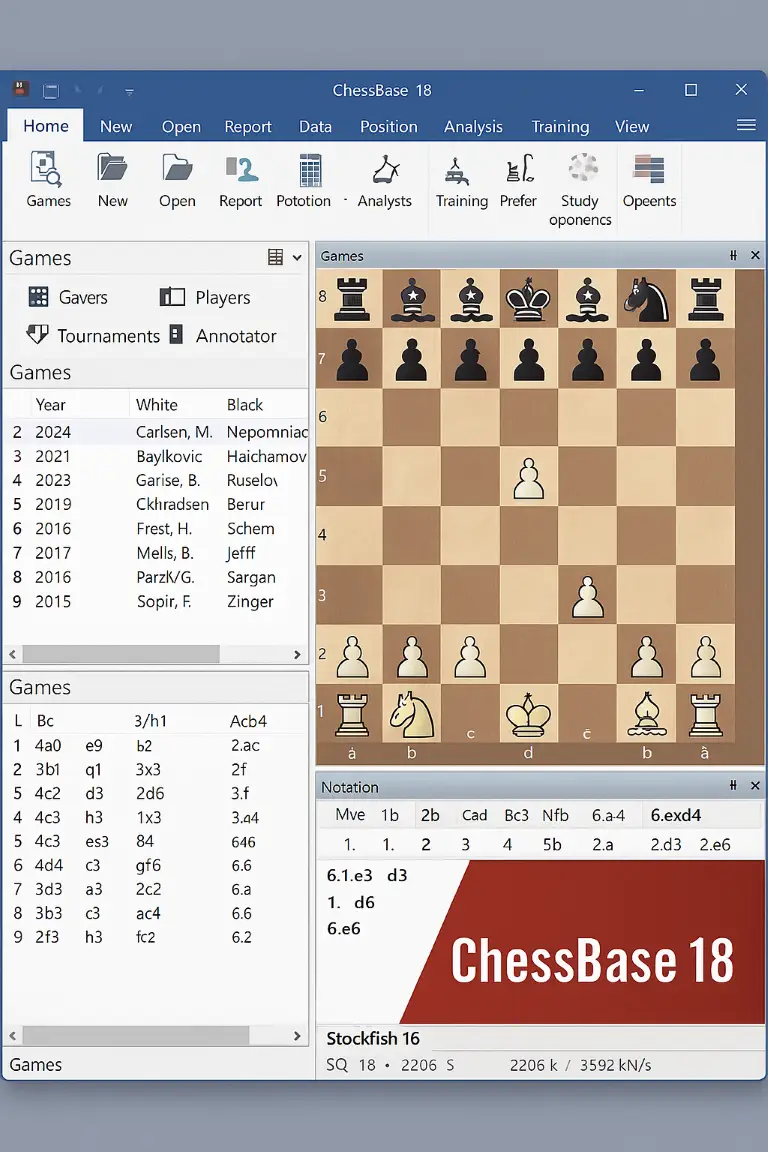Screen dimensions: 768x1152
Task: Open the Players section
Action: [205, 297]
